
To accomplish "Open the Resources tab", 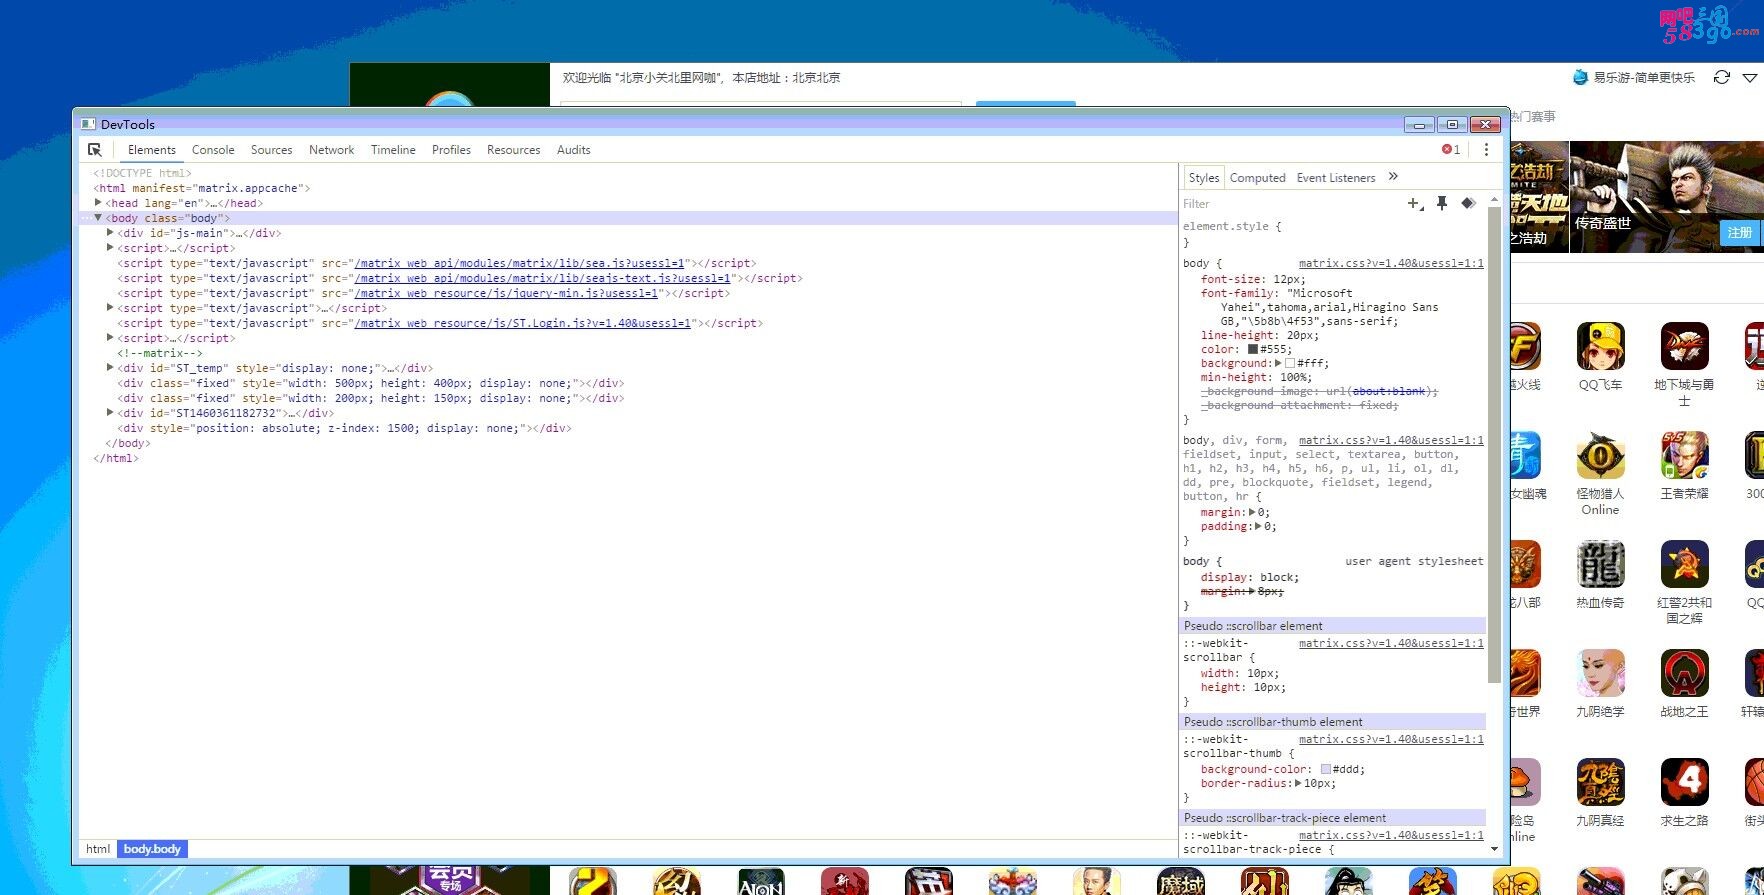I will tap(513, 150).
